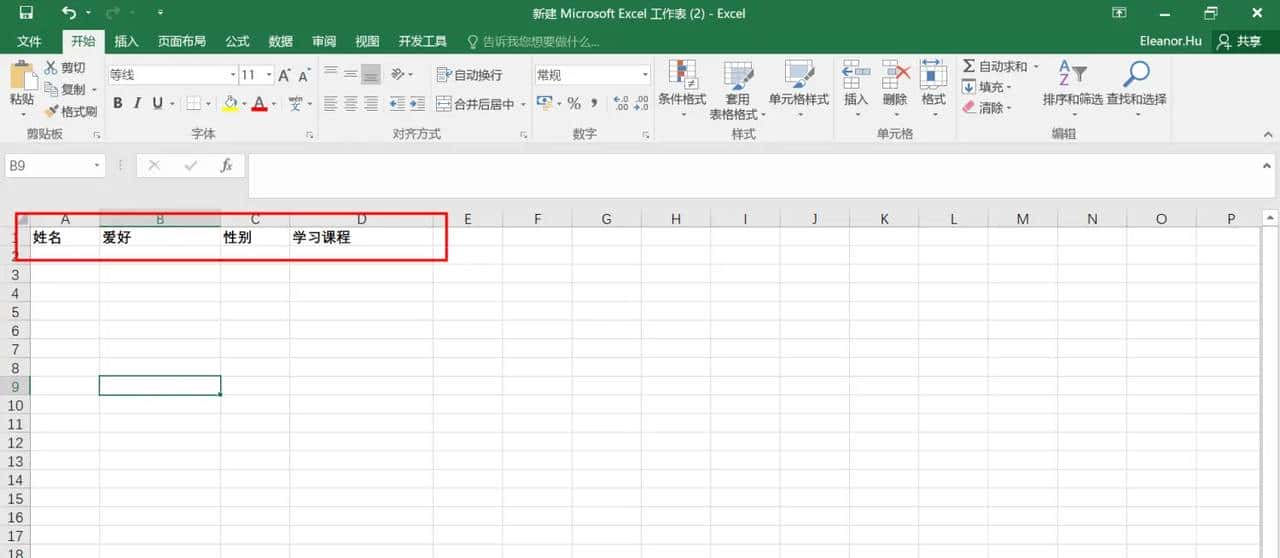The height and width of the screenshot is (558, 1280).
Task: Click into the formula bar
Action: click(755, 175)
